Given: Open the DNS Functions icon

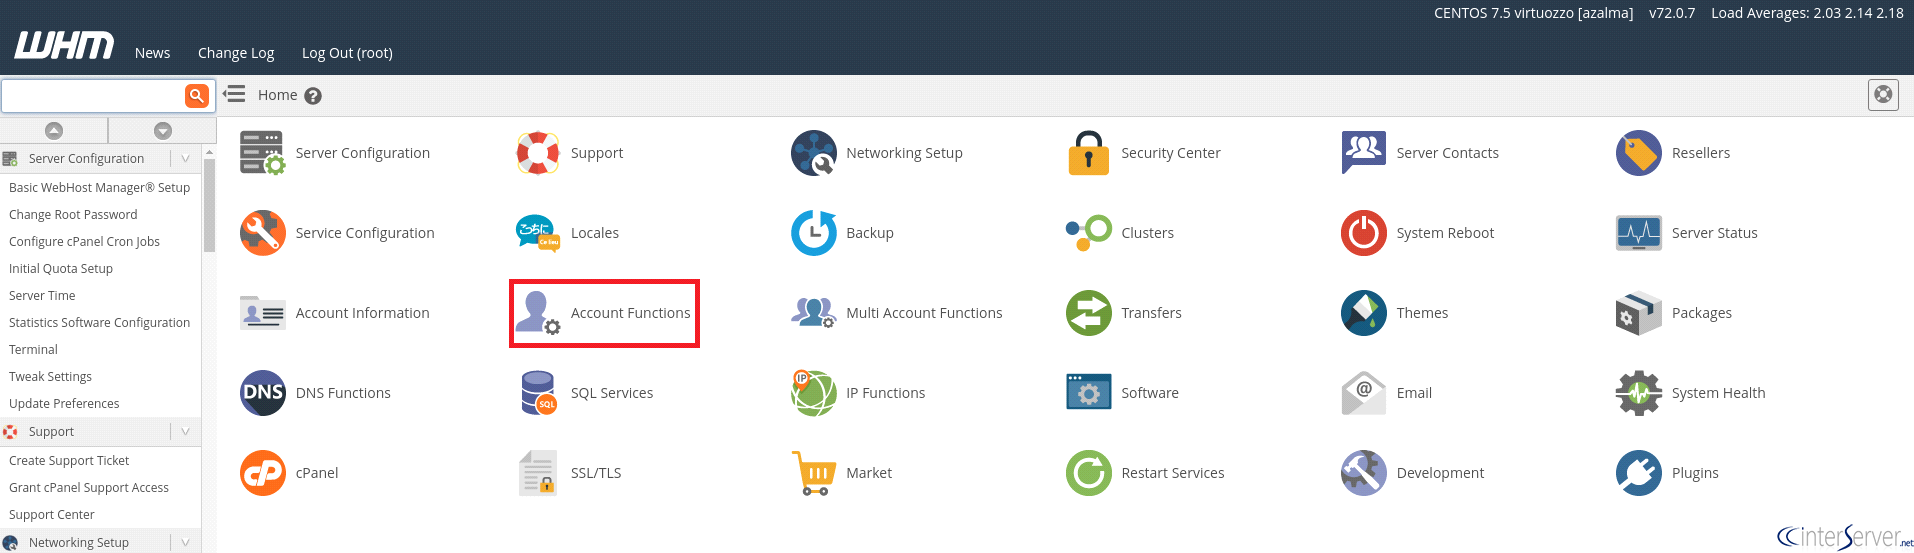Looking at the screenshot, I should 262,393.
